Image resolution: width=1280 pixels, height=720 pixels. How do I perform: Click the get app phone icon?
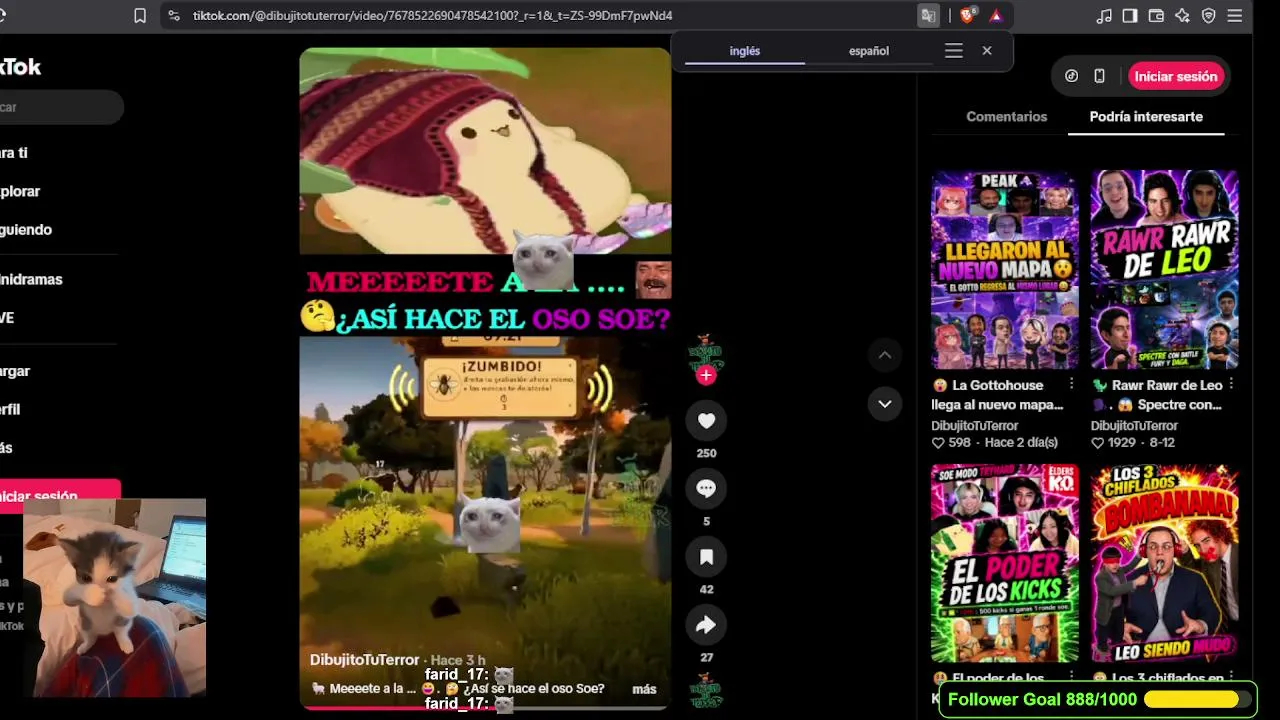pyautogui.click(x=1099, y=76)
